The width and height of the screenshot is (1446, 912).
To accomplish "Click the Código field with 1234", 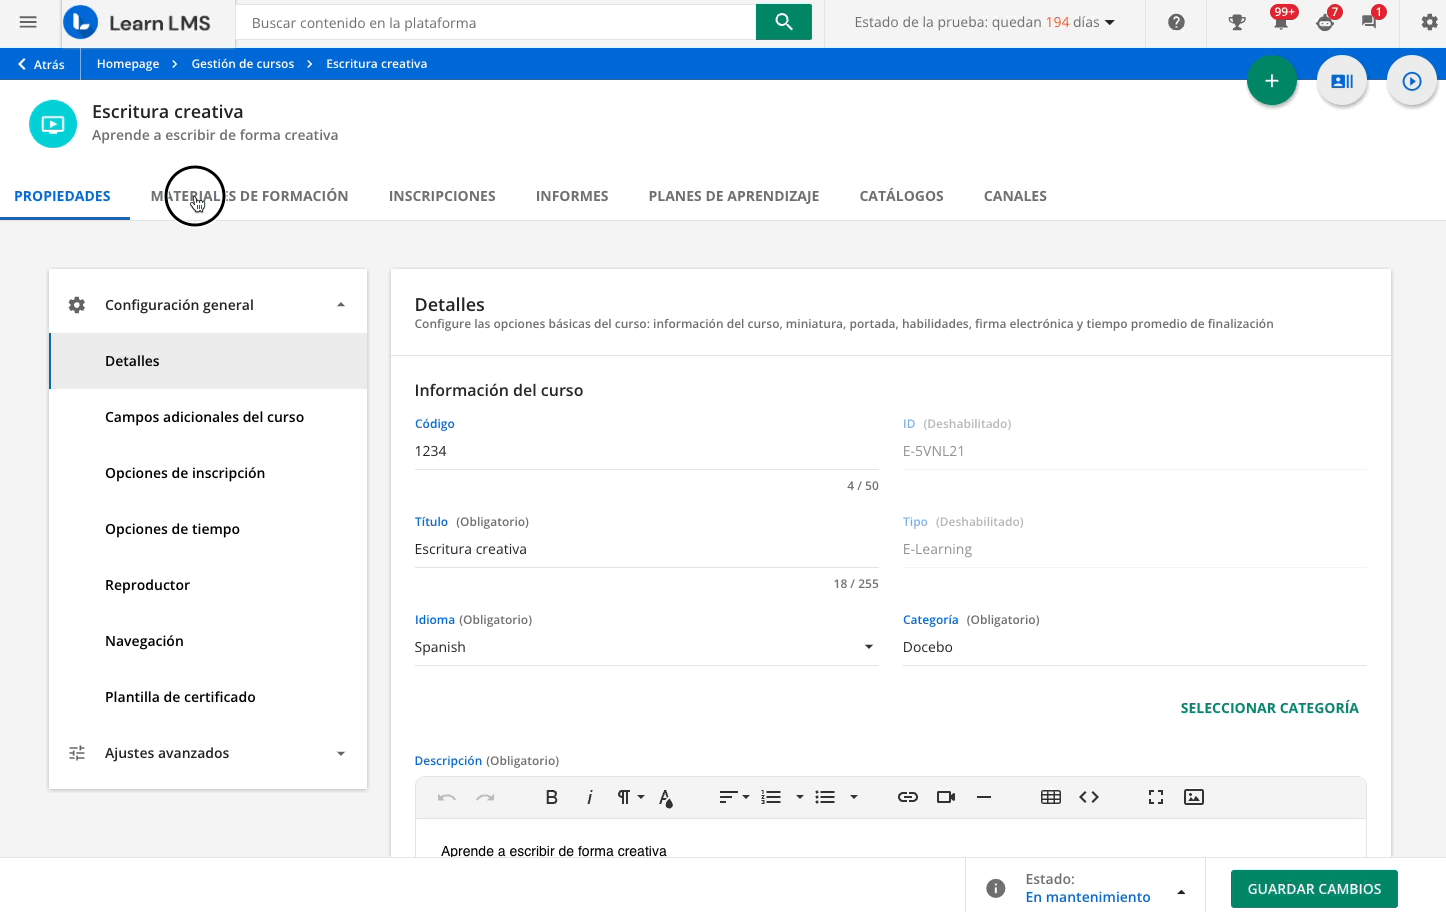I will point(646,451).
